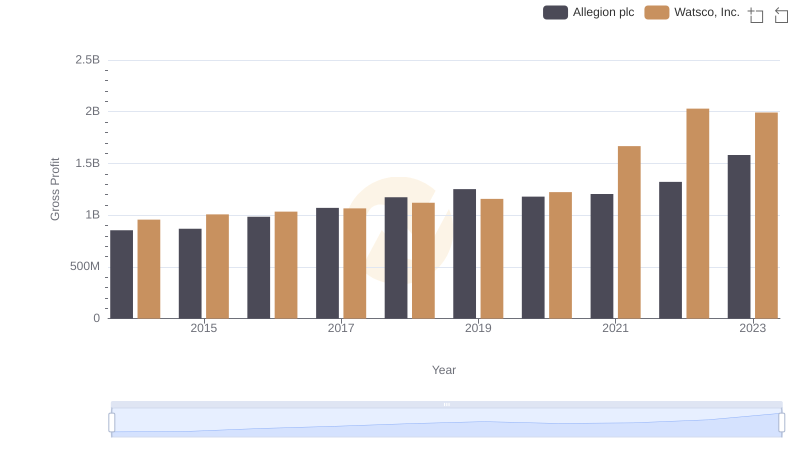Image resolution: width=800 pixels, height=461 pixels.
Task: Click the Allegion bar for 2017
Action: pos(327,264)
